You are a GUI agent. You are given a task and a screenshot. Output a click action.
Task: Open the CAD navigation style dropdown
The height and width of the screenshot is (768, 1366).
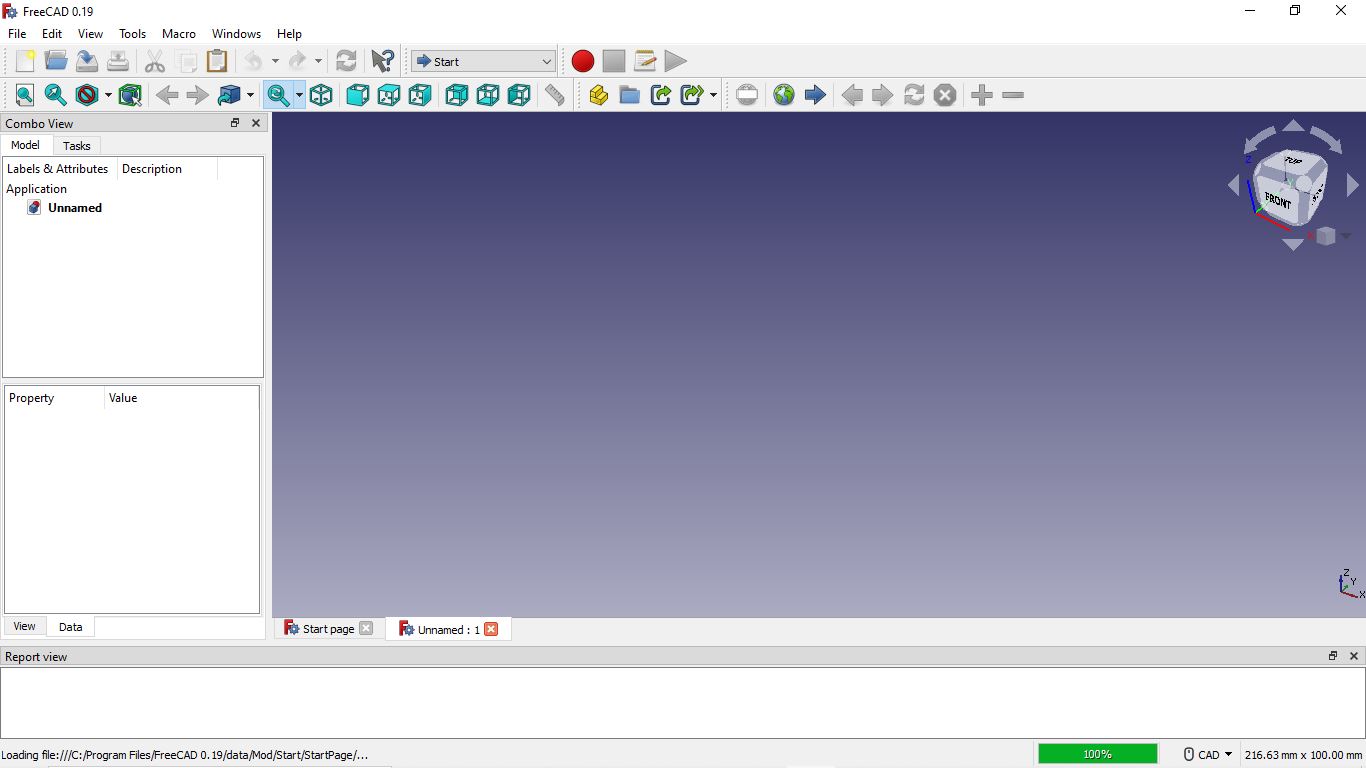pyautogui.click(x=1208, y=755)
